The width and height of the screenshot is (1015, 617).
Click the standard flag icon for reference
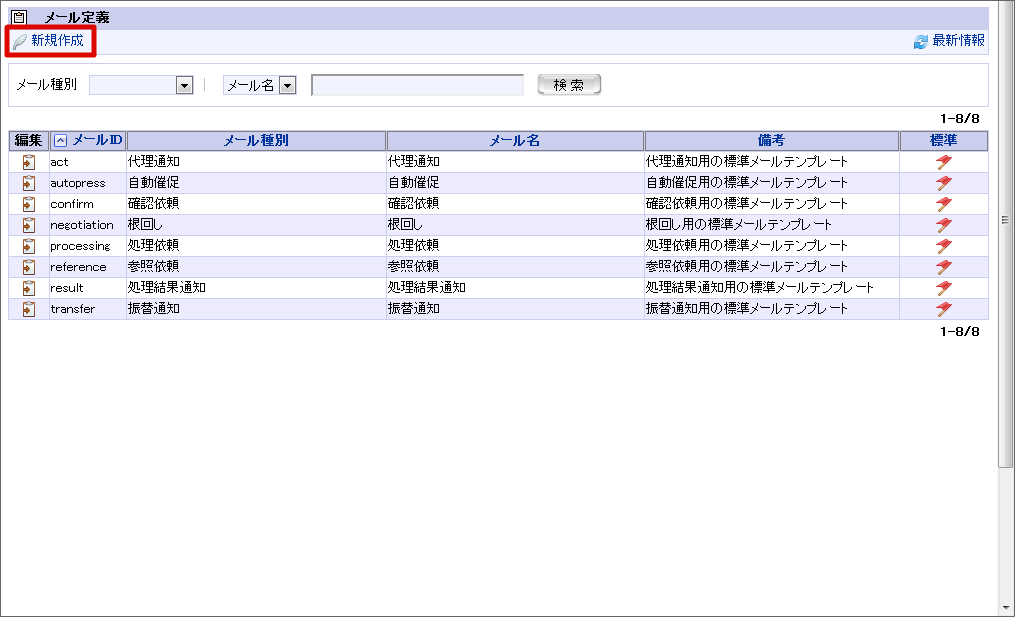[x=944, y=267]
